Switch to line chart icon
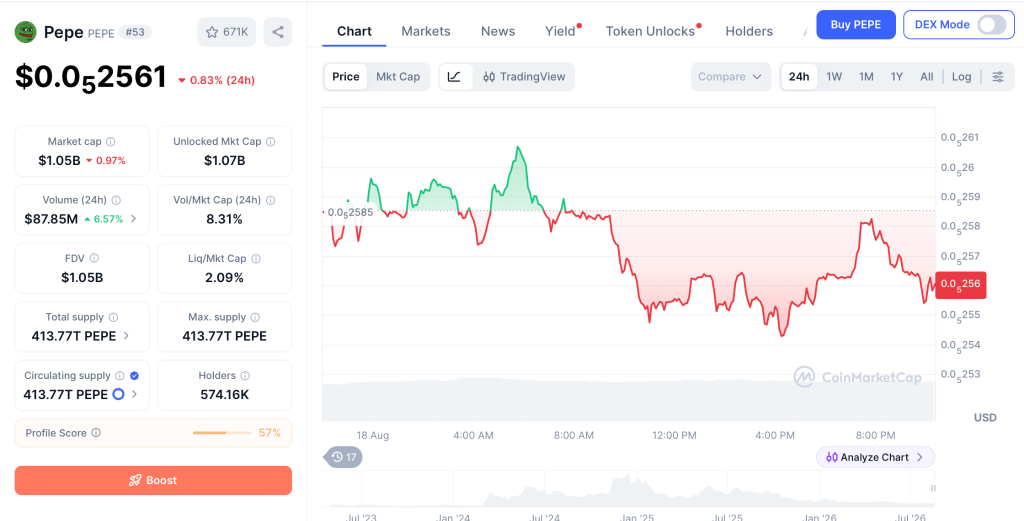 pos(455,77)
